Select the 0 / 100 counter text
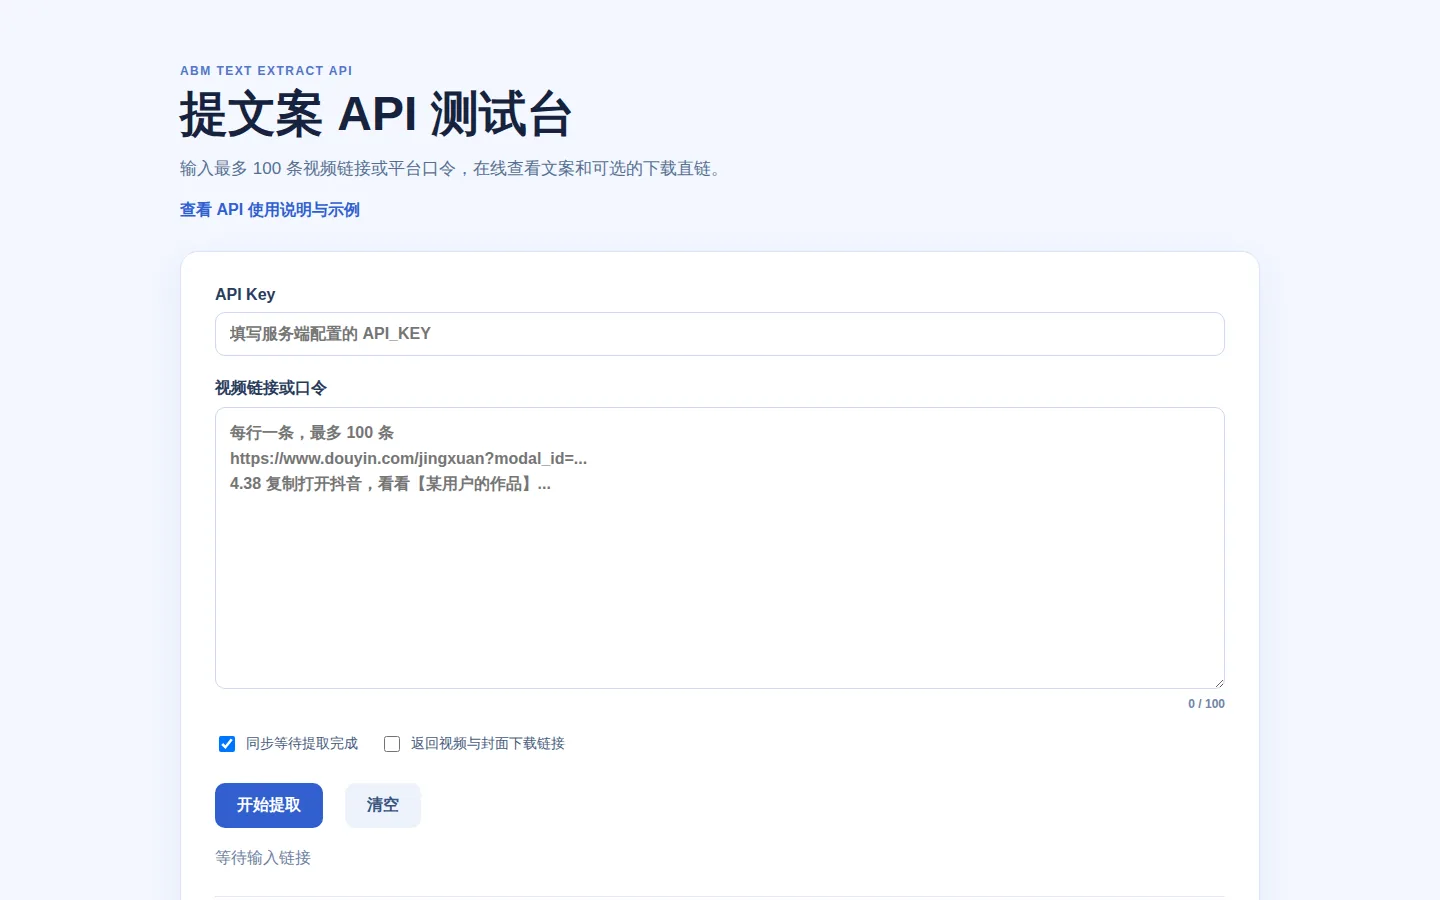Viewport: 1440px width, 900px height. pos(1206,704)
